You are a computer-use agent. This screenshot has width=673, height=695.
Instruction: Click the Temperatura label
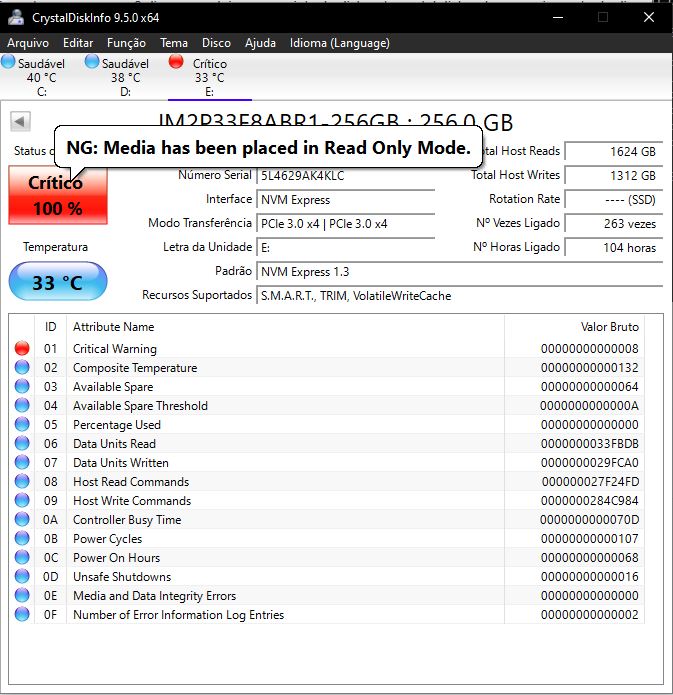55,247
